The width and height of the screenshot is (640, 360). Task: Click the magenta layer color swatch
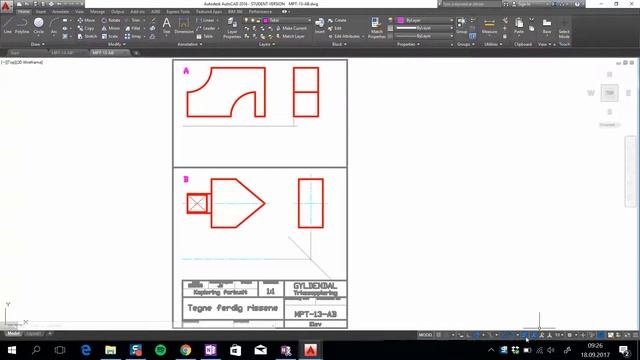pyautogui.click(x=266, y=20)
